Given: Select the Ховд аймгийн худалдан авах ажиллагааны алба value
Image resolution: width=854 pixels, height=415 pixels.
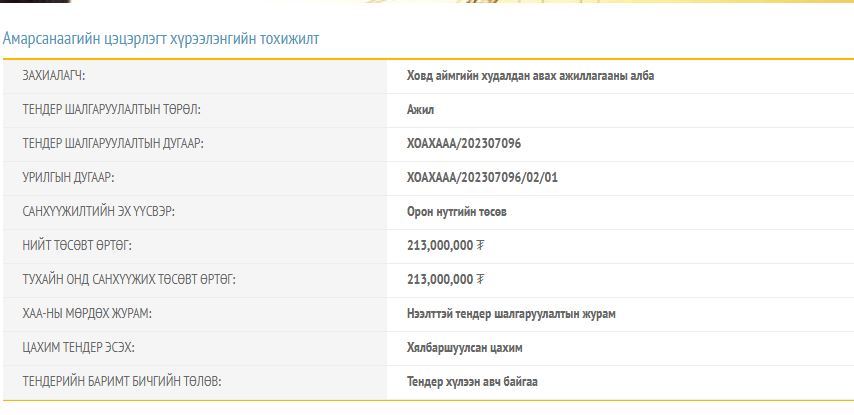Looking at the screenshot, I should [530, 76].
